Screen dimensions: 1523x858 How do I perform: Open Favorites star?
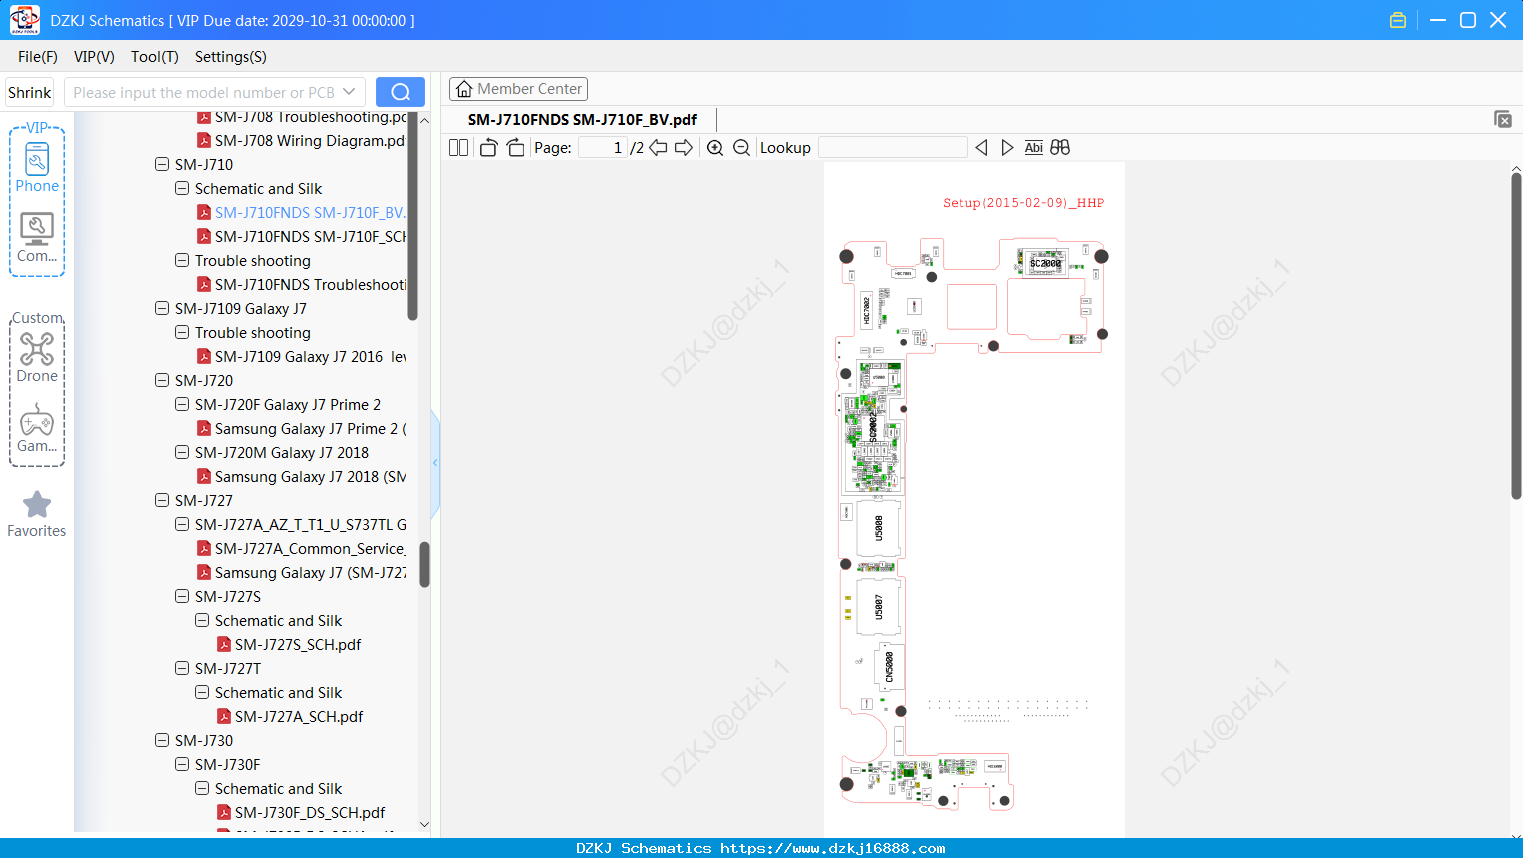click(x=37, y=514)
